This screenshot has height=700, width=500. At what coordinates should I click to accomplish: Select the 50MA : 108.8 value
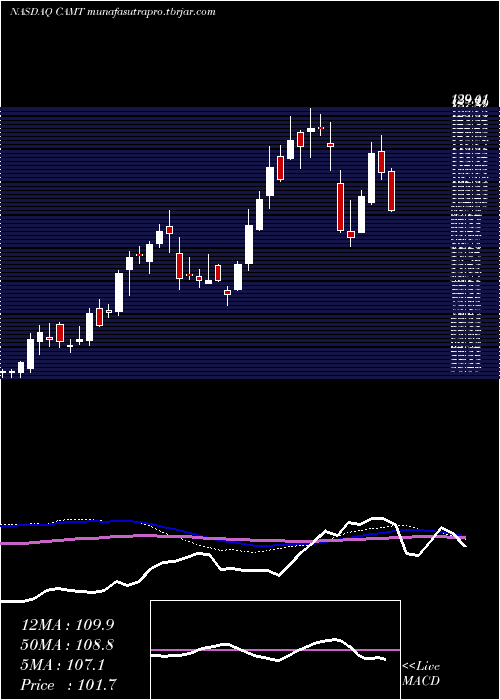(67, 645)
